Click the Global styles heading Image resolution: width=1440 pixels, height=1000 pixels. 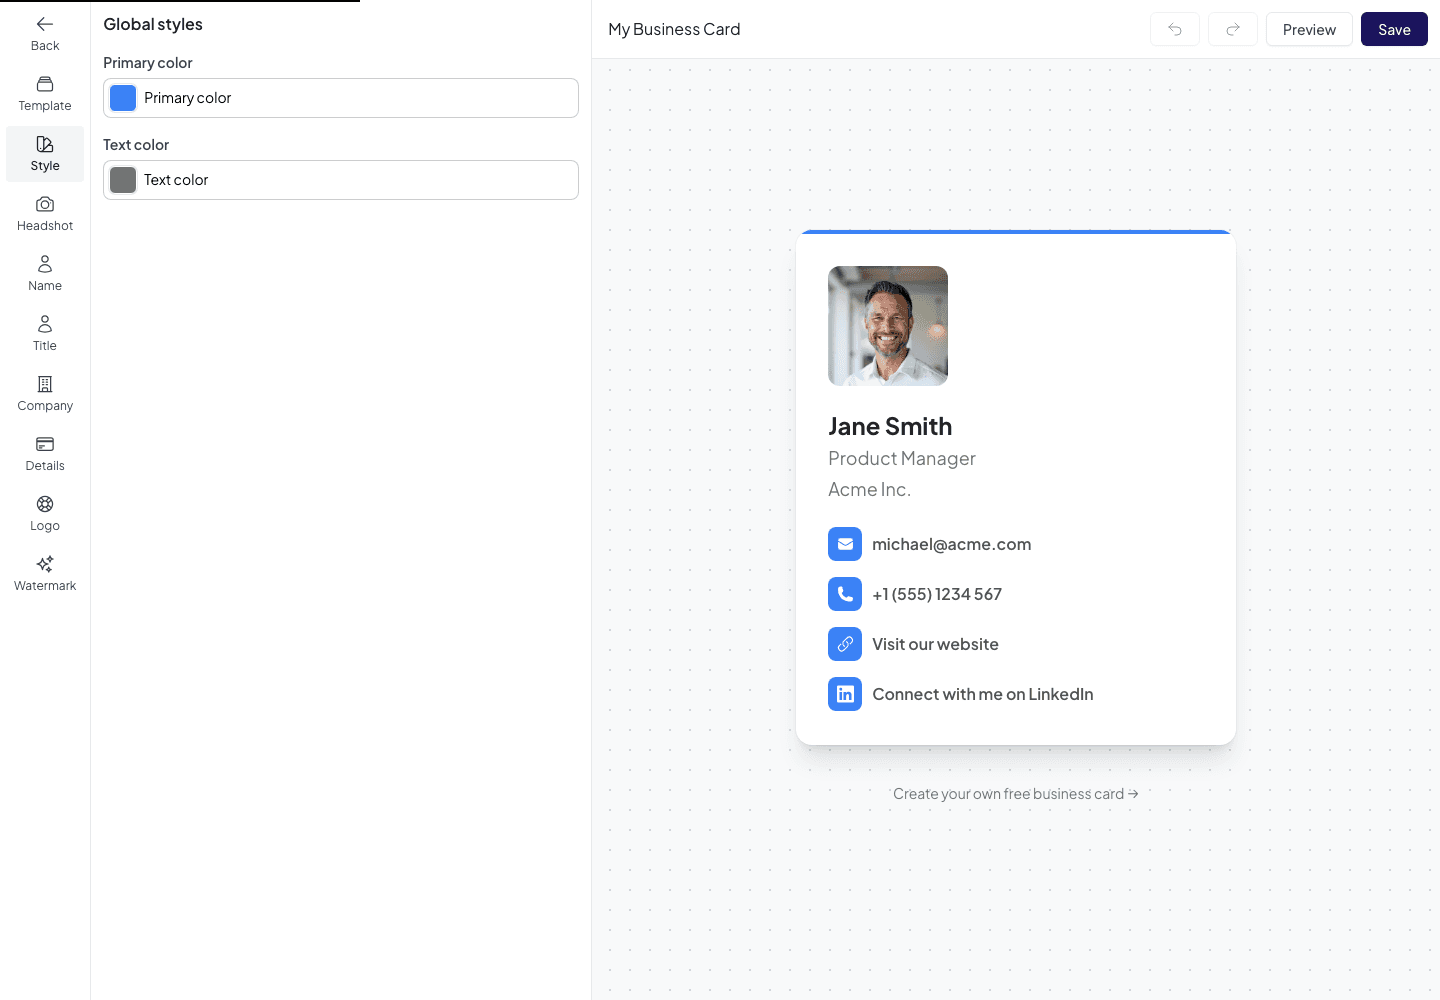[153, 24]
